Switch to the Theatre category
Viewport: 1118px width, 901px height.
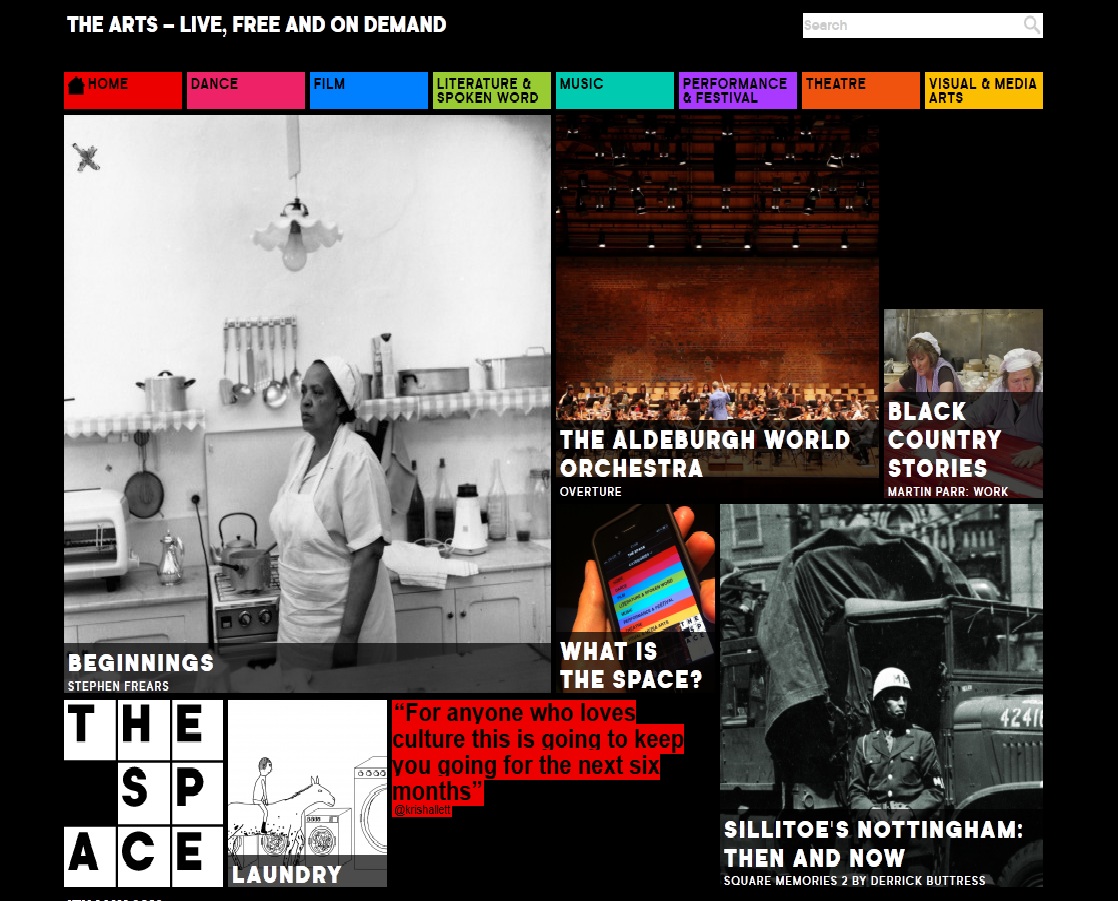point(861,91)
